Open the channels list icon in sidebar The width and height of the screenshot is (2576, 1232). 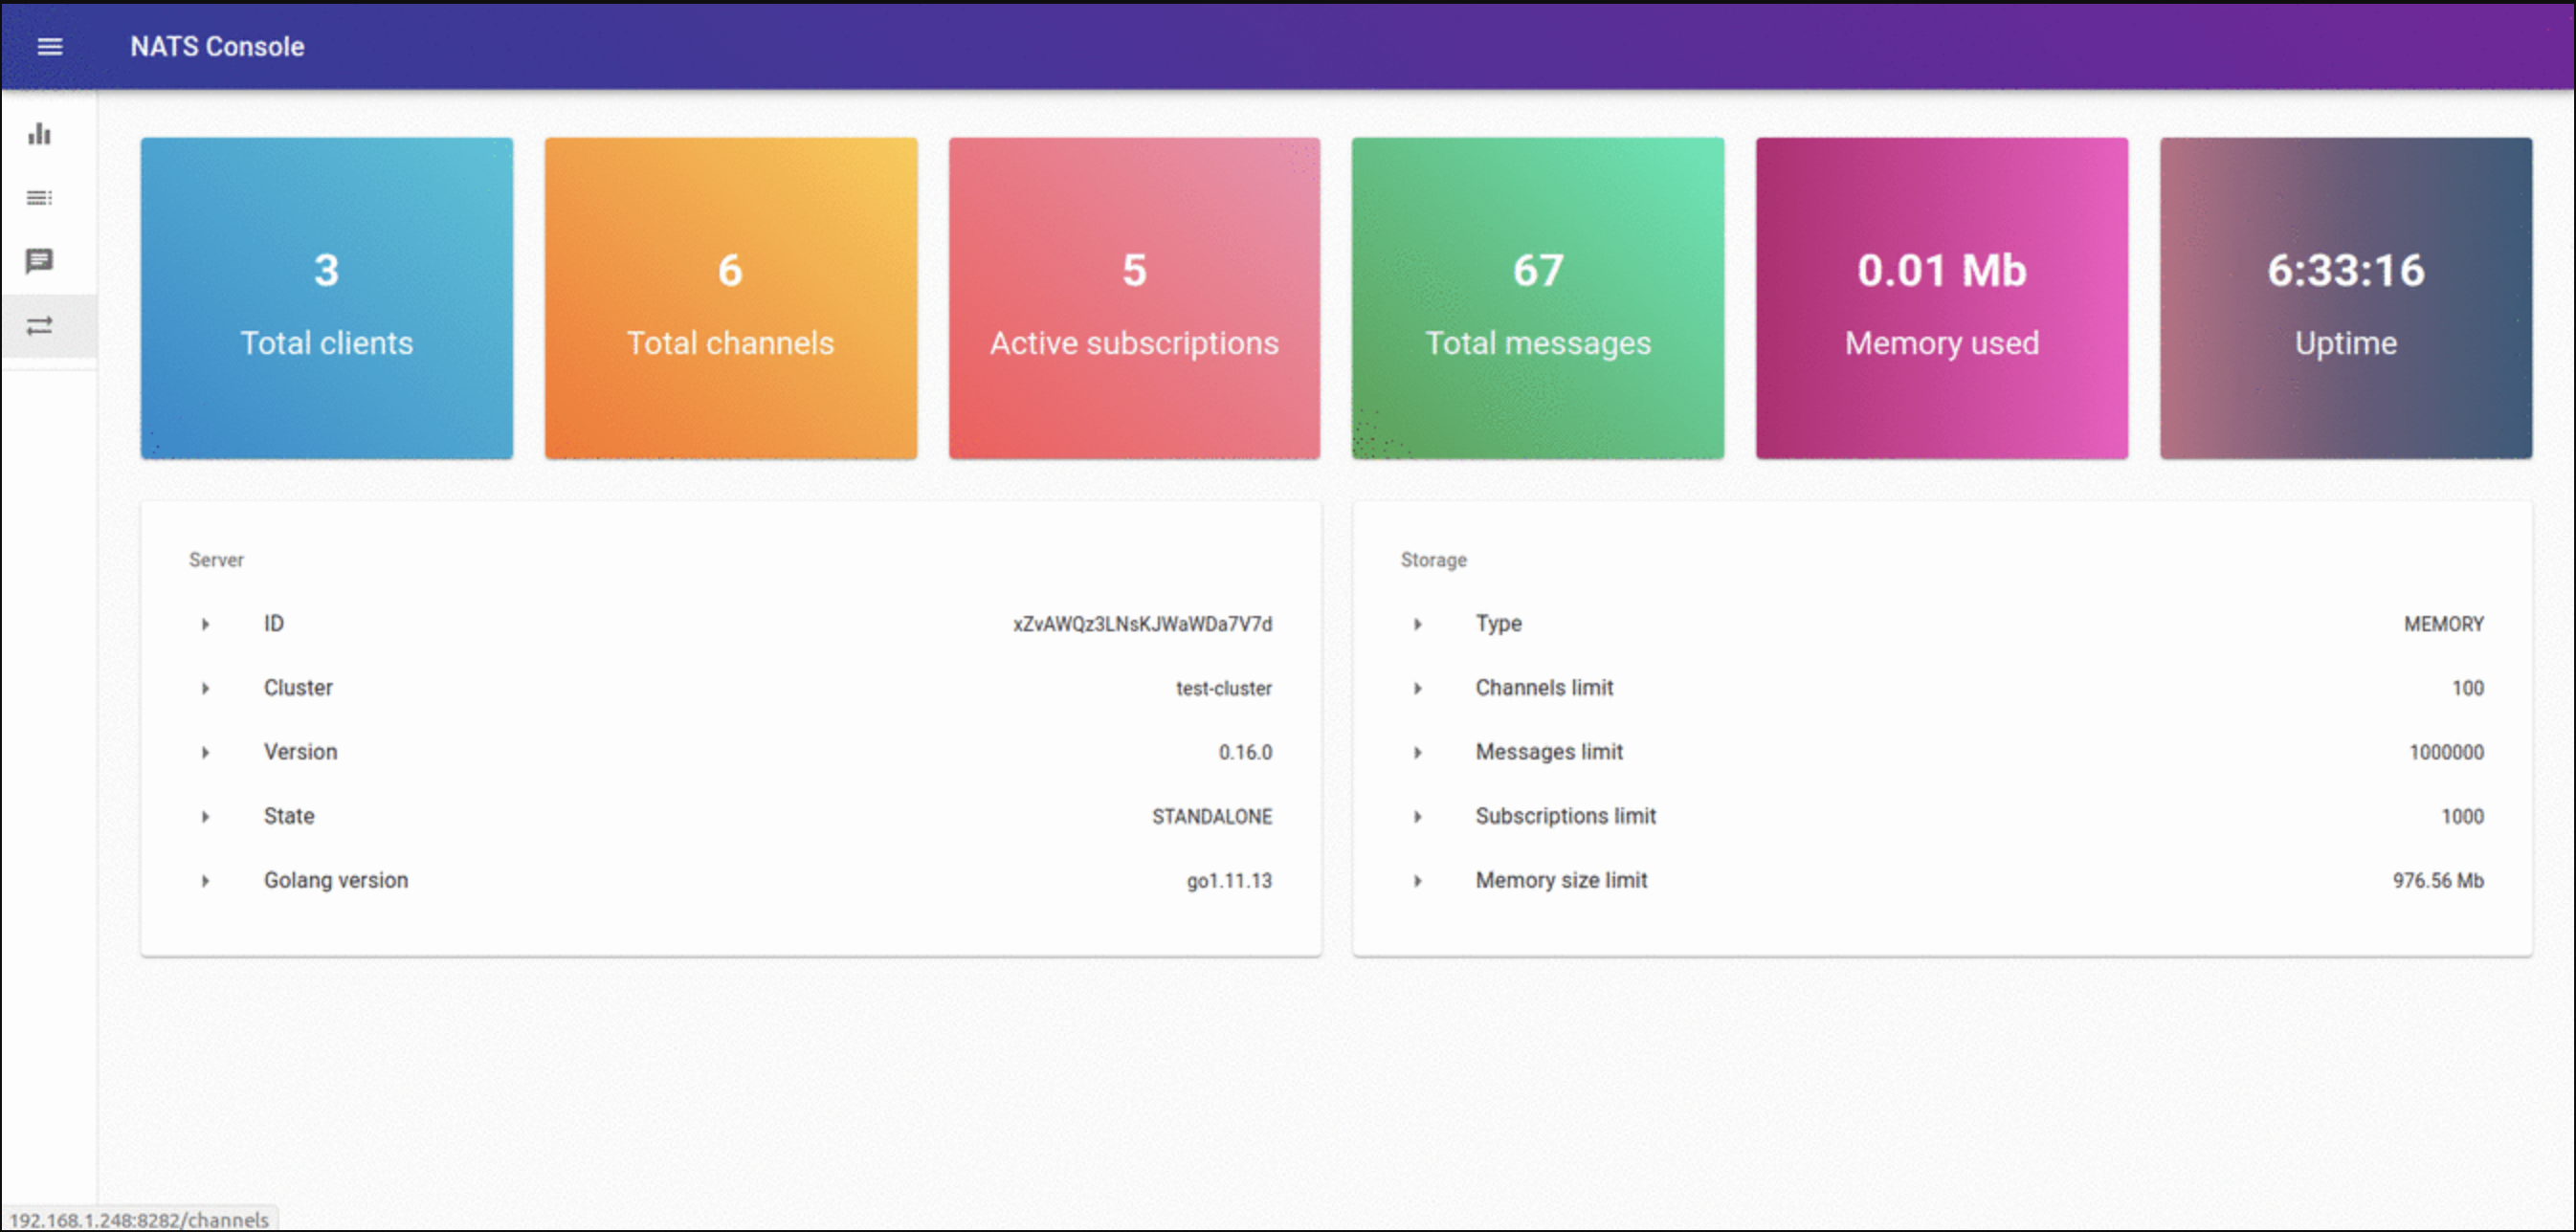point(39,198)
